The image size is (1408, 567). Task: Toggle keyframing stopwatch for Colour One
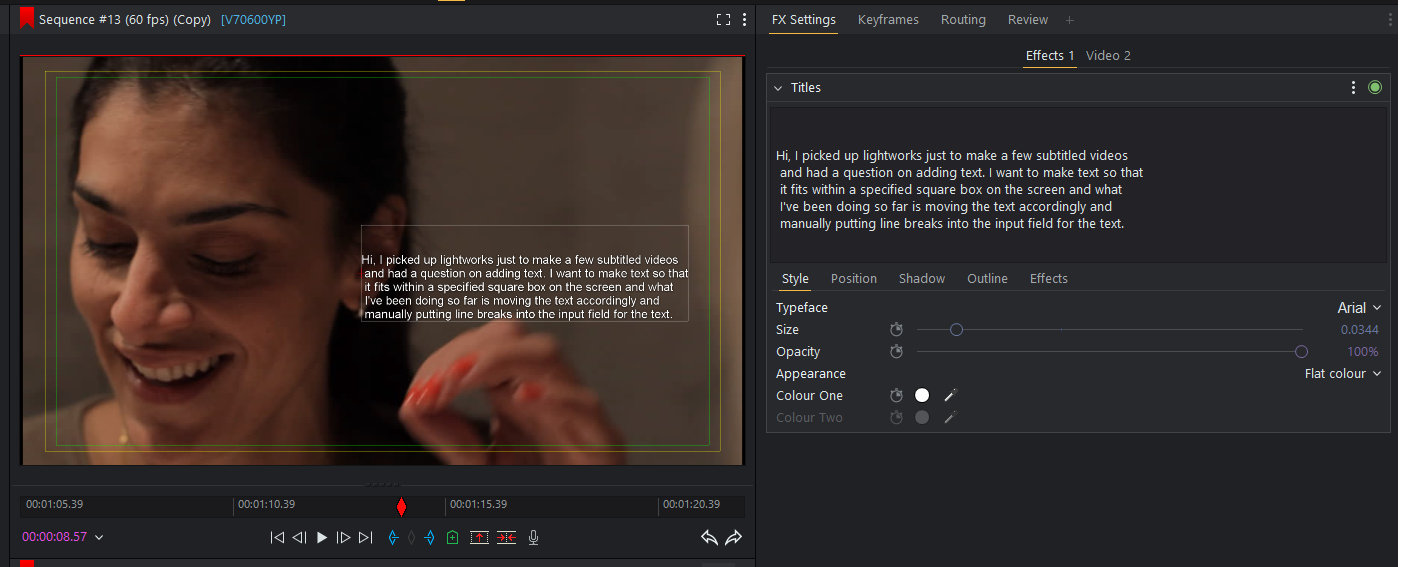897,396
